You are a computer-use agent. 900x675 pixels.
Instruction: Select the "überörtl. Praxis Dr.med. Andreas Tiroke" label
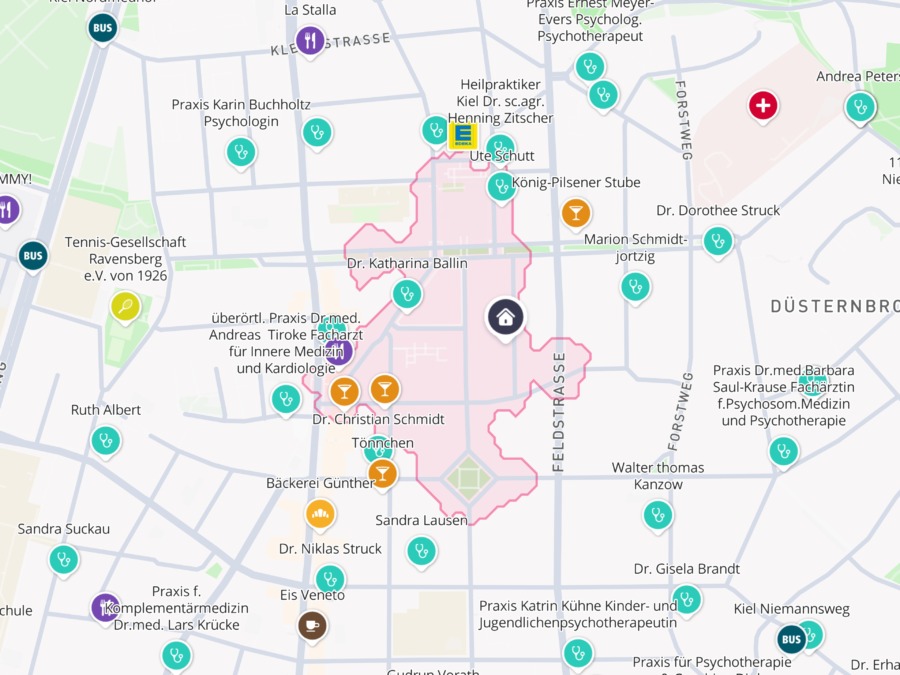pos(286,343)
